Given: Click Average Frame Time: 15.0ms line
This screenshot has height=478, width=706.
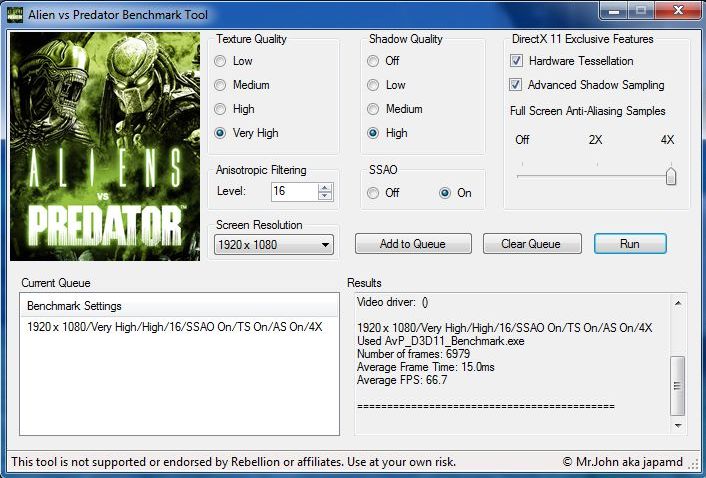Looking at the screenshot, I should pyautogui.click(x=425, y=367).
